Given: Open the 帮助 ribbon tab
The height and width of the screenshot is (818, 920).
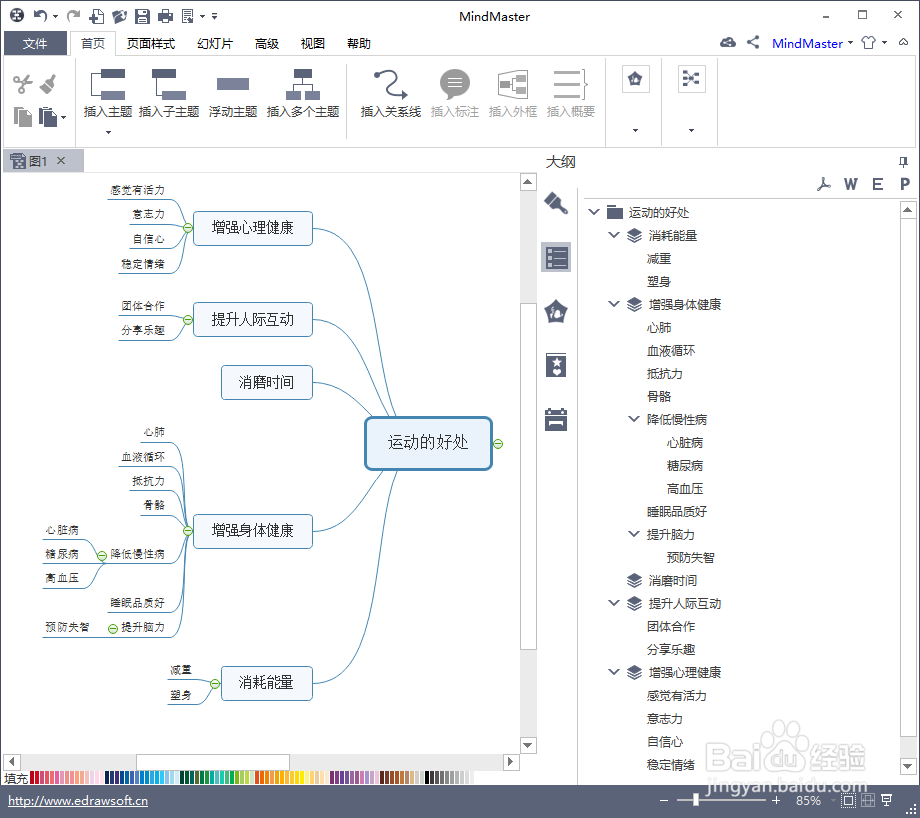Looking at the screenshot, I should click(358, 43).
